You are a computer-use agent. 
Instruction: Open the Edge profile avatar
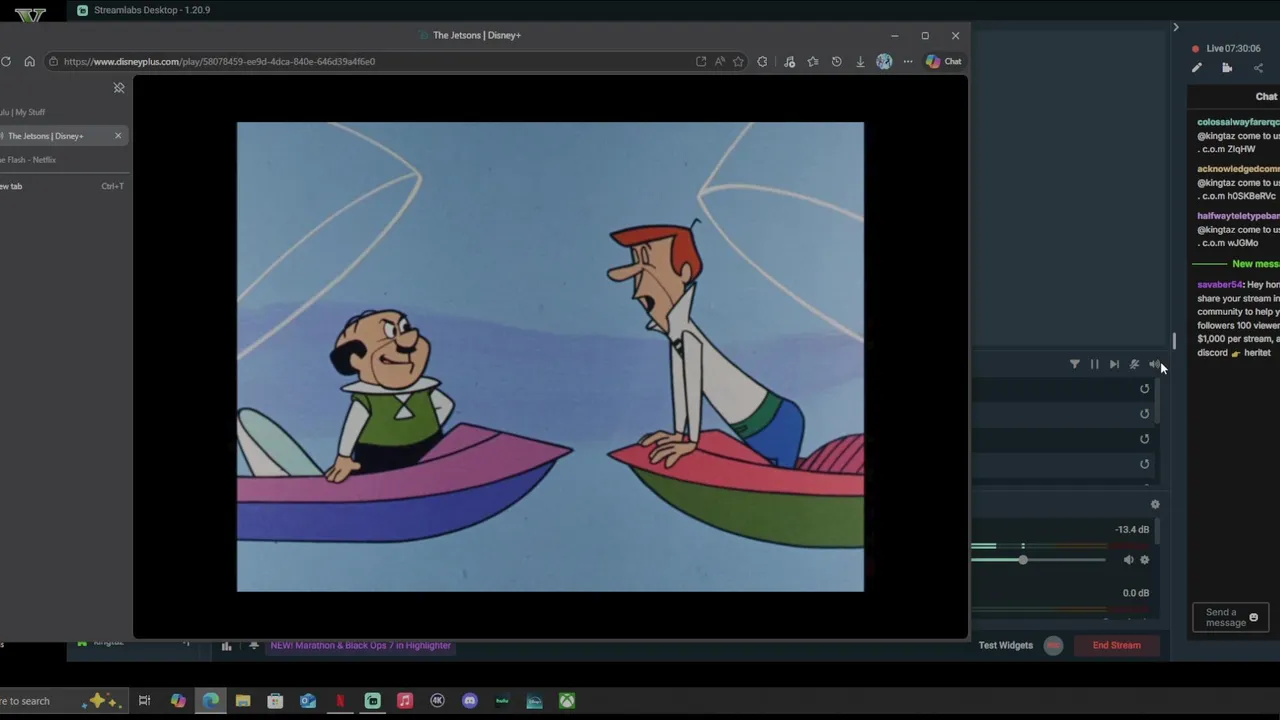(x=884, y=61)
